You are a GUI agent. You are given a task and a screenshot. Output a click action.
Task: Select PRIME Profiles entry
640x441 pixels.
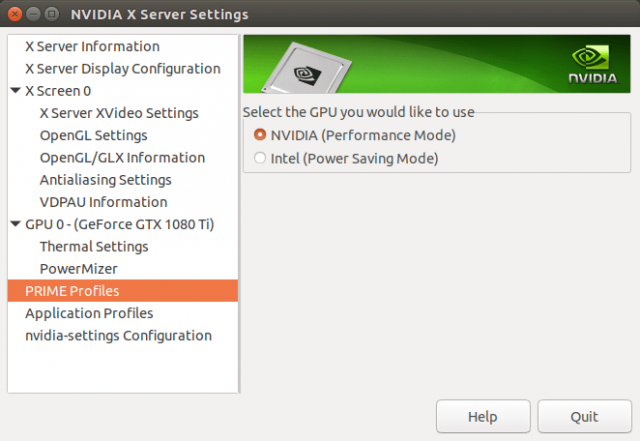click(x=72, y=291)
